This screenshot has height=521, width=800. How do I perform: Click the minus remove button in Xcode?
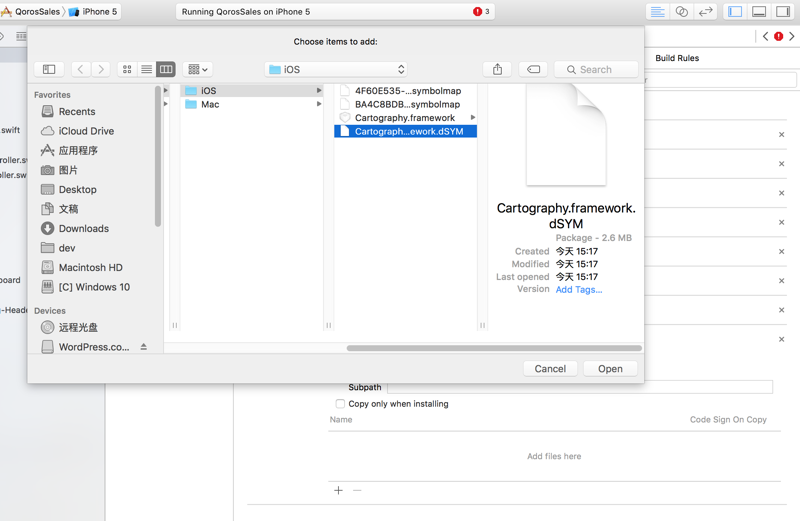(x=357, y=491)
